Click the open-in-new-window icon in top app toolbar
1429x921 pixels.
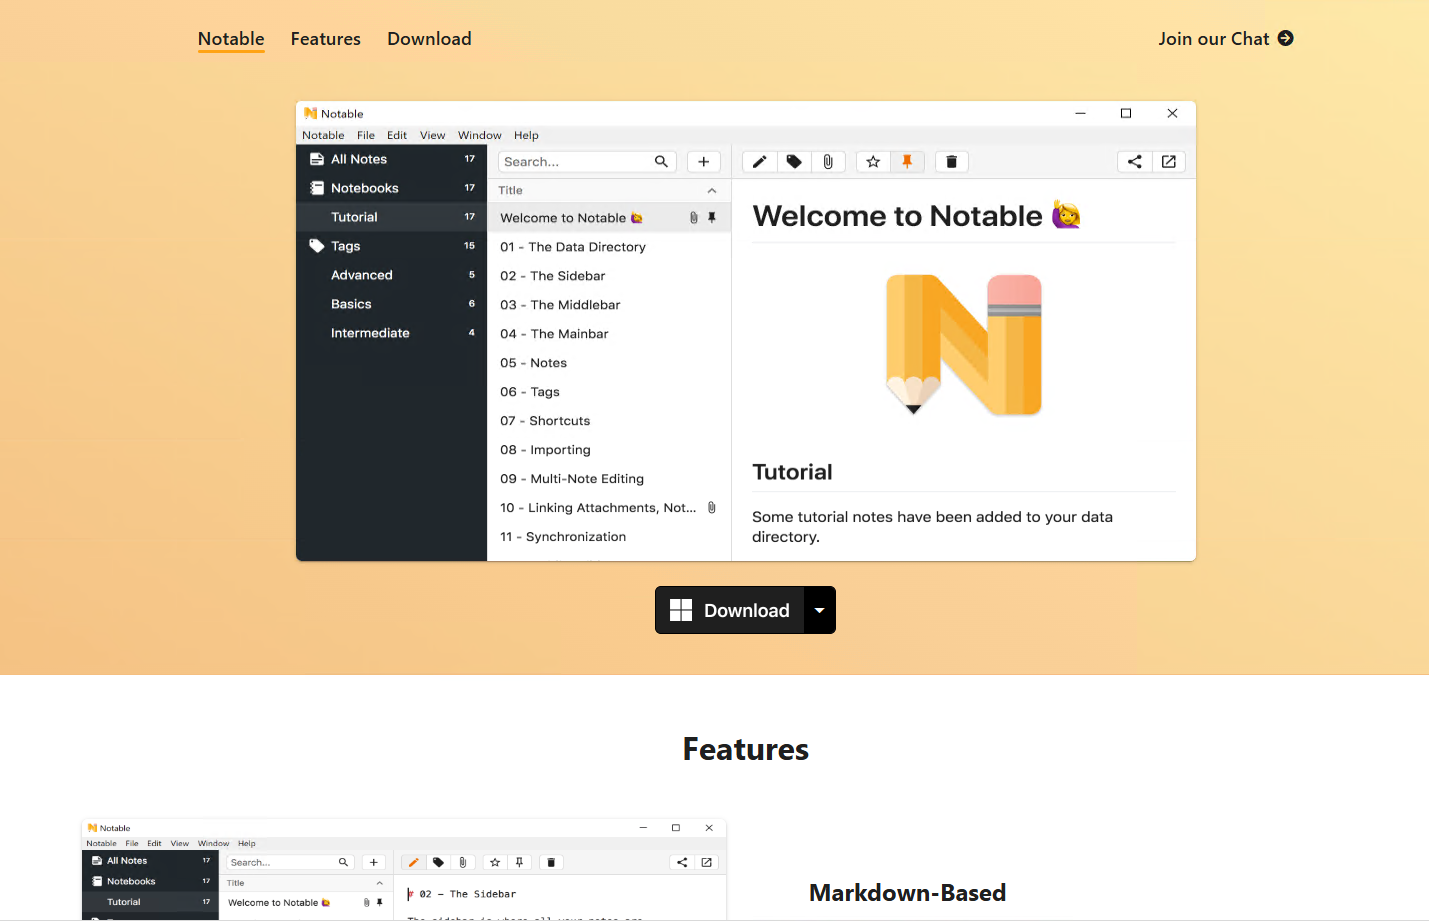coord(1168,162)
